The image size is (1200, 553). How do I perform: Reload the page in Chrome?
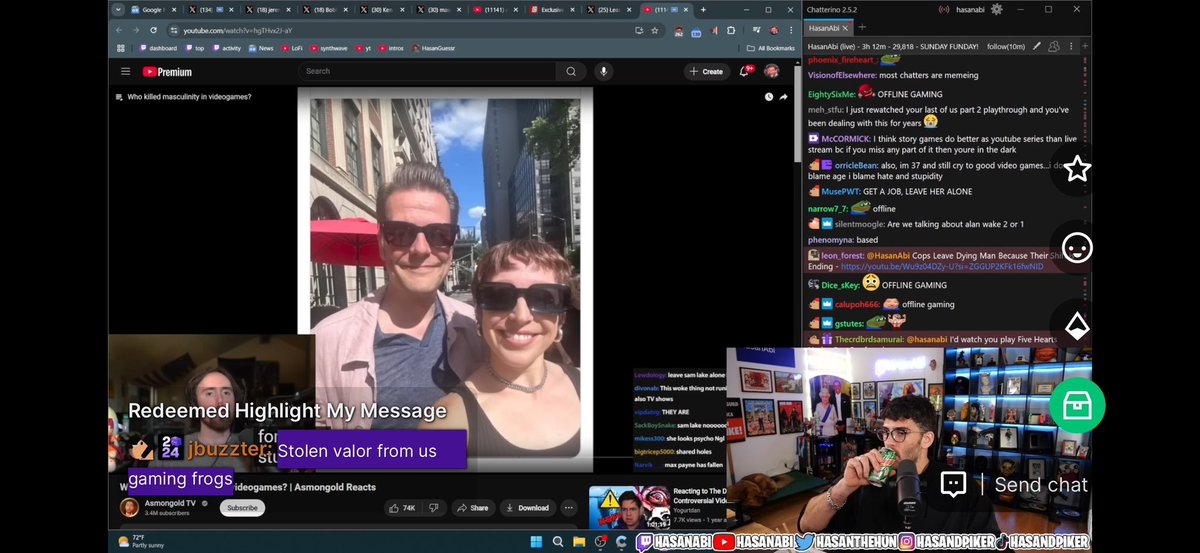(152, 30)
